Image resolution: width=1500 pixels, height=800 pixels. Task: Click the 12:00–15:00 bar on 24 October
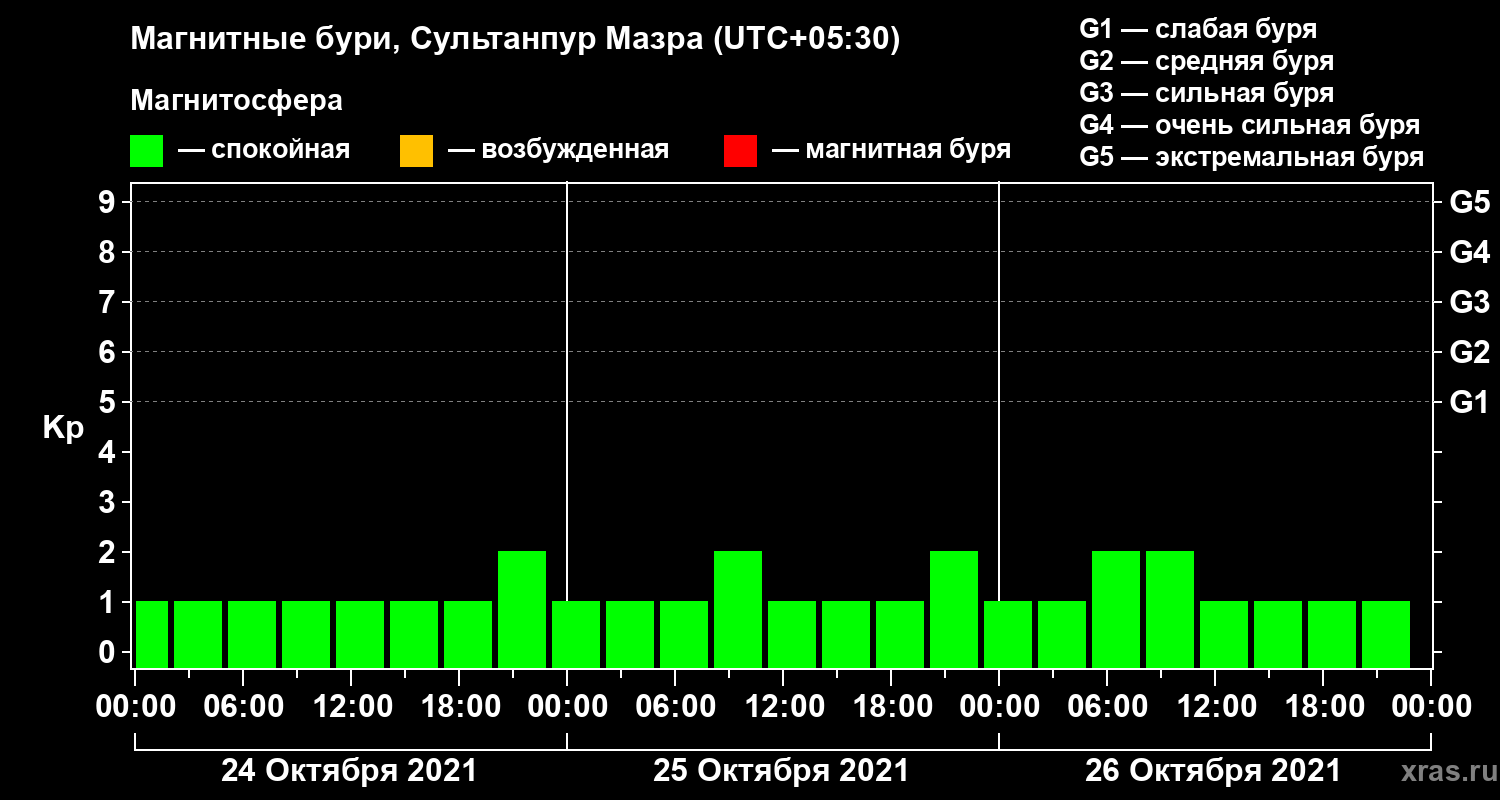[x=360, y=634]
